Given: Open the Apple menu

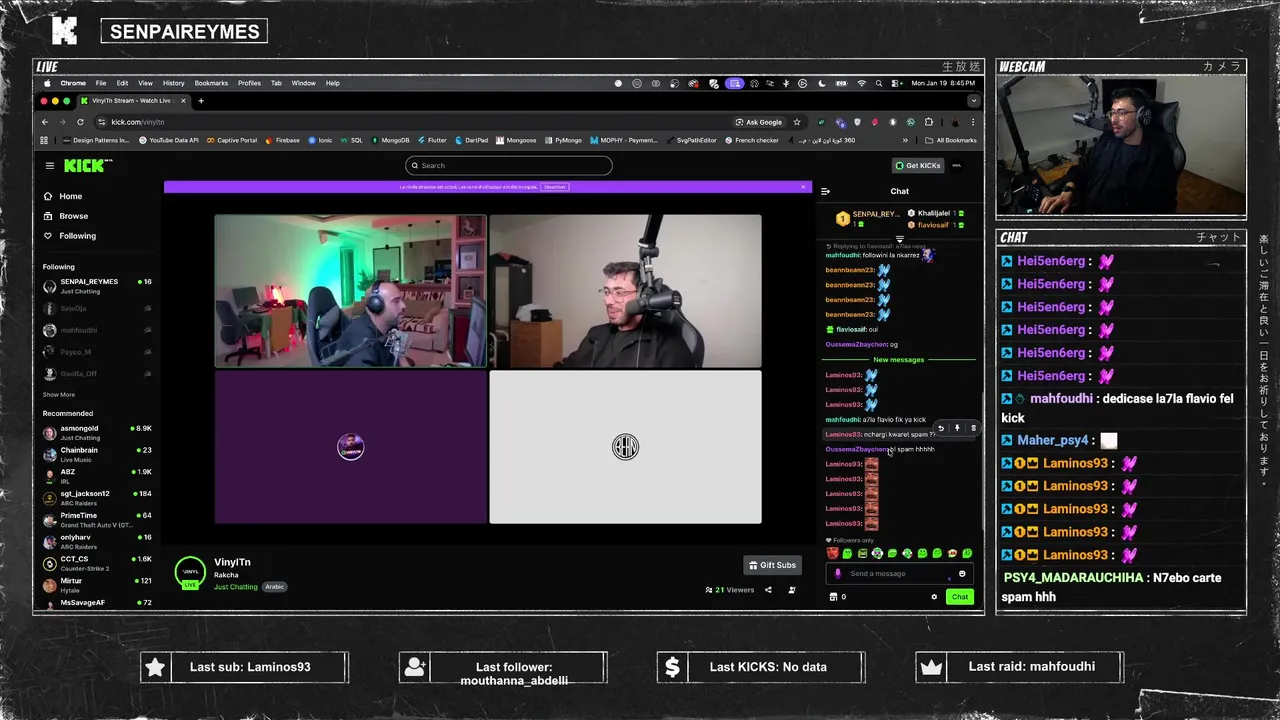Looking at the screenshot, I should [x=46, y=83].
